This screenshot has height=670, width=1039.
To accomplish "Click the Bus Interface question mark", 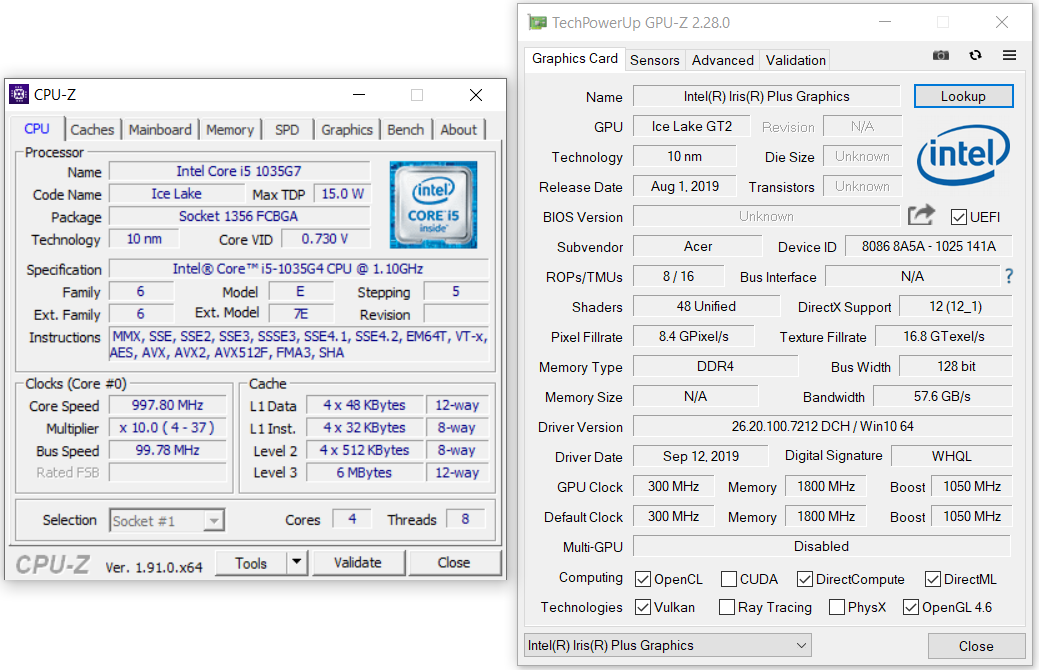I will (1009, 276).
